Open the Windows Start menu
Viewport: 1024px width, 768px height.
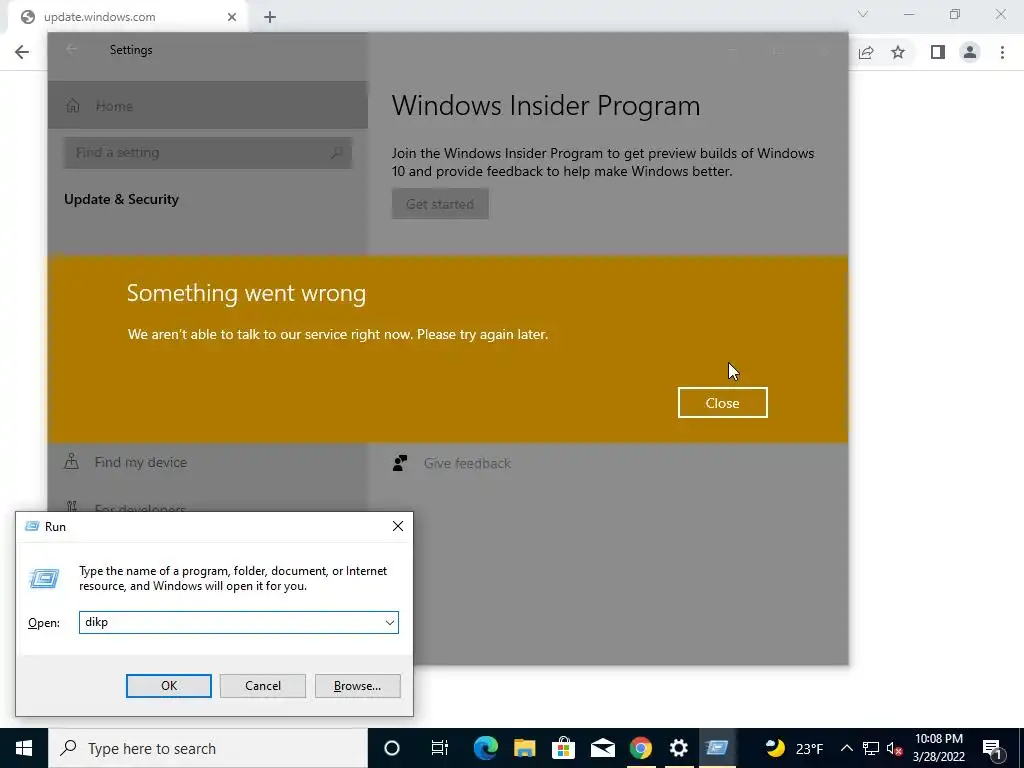[x=24, y=748]
